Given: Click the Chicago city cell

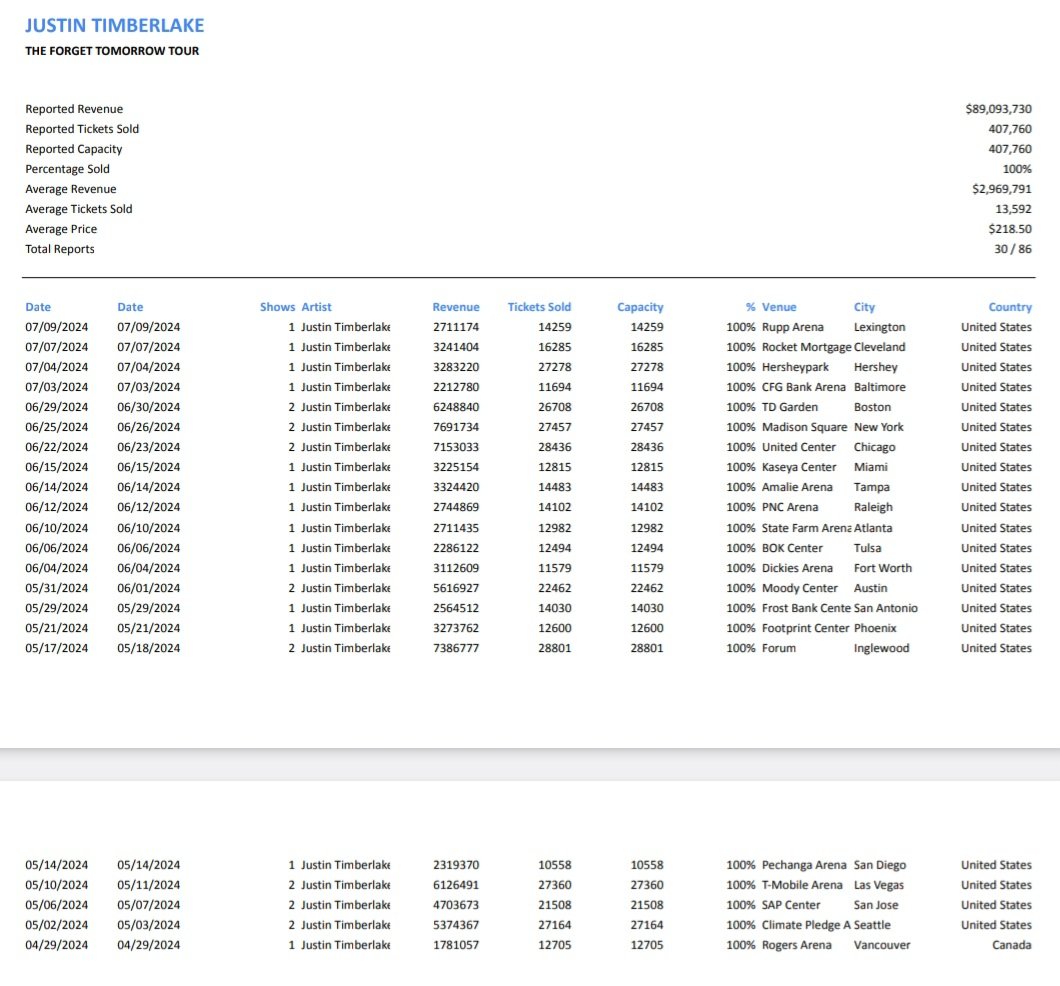Looking at the screenshot, I should [874, 447].
